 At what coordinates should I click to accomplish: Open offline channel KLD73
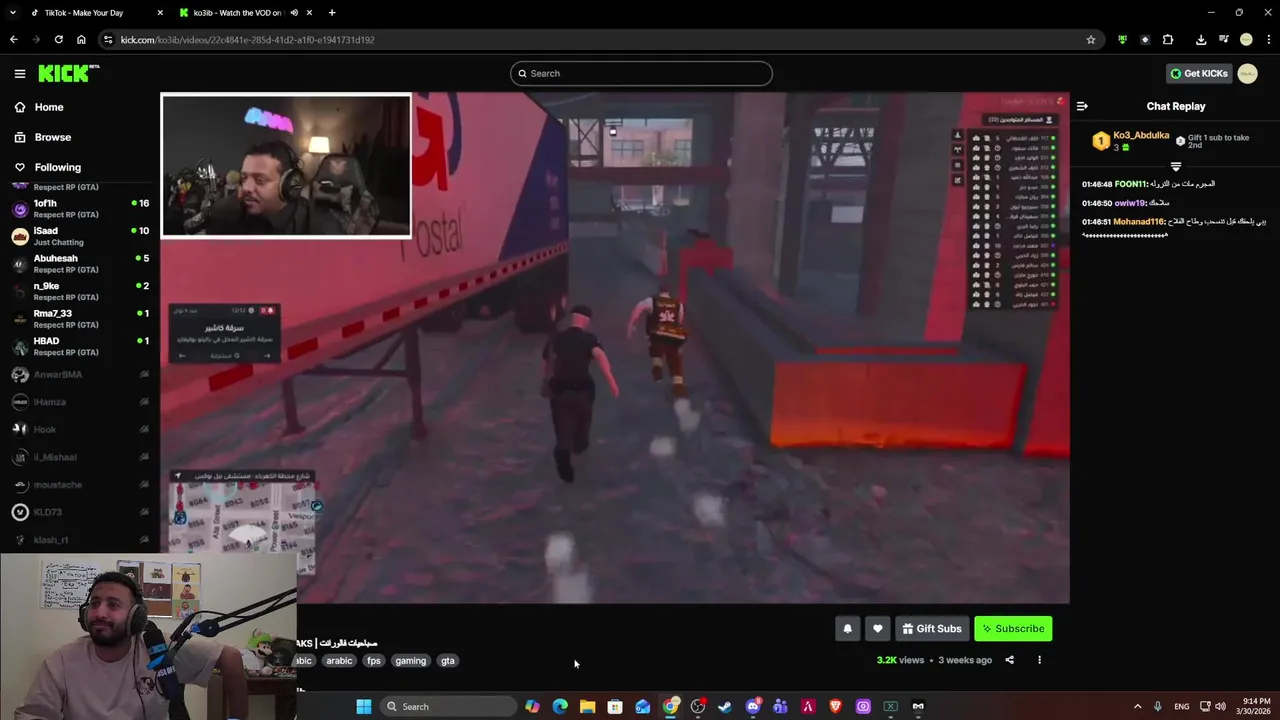coord(80,512)
